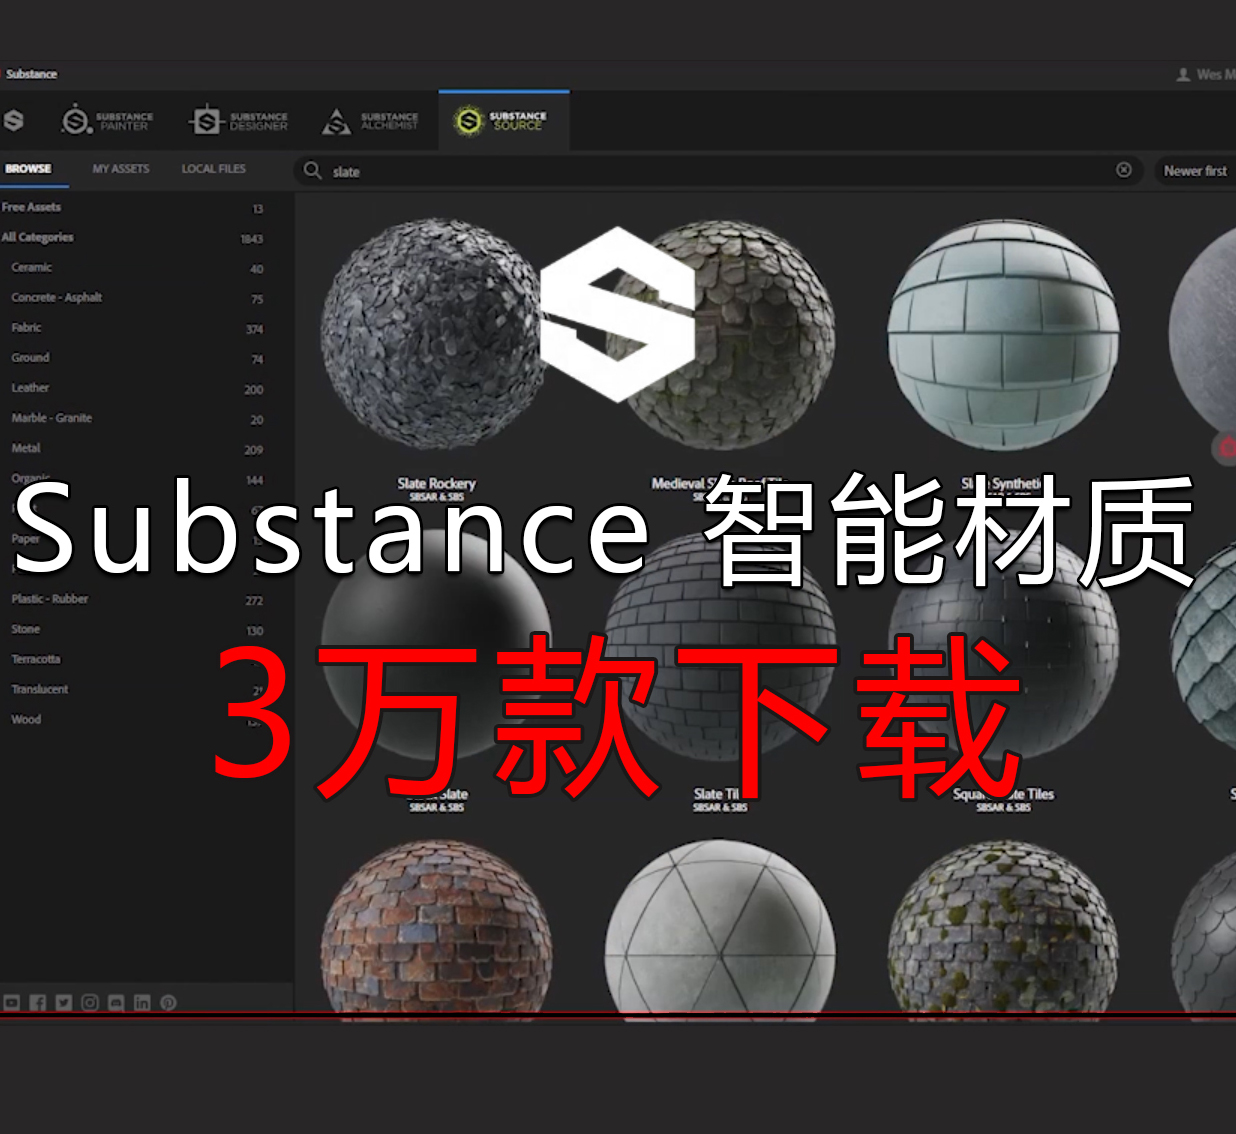The width and height of the screenshot is (1236, 1134).
Task: Open the YouTube social icon
Action: [12, 1002]
